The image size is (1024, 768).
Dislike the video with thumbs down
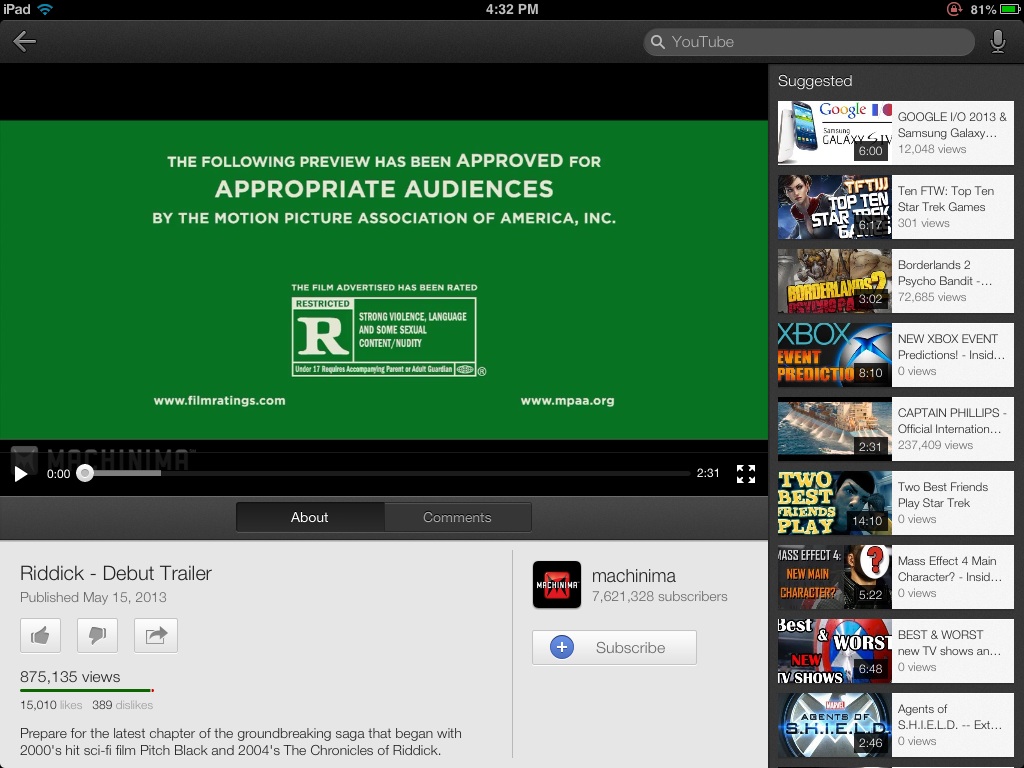97,635
